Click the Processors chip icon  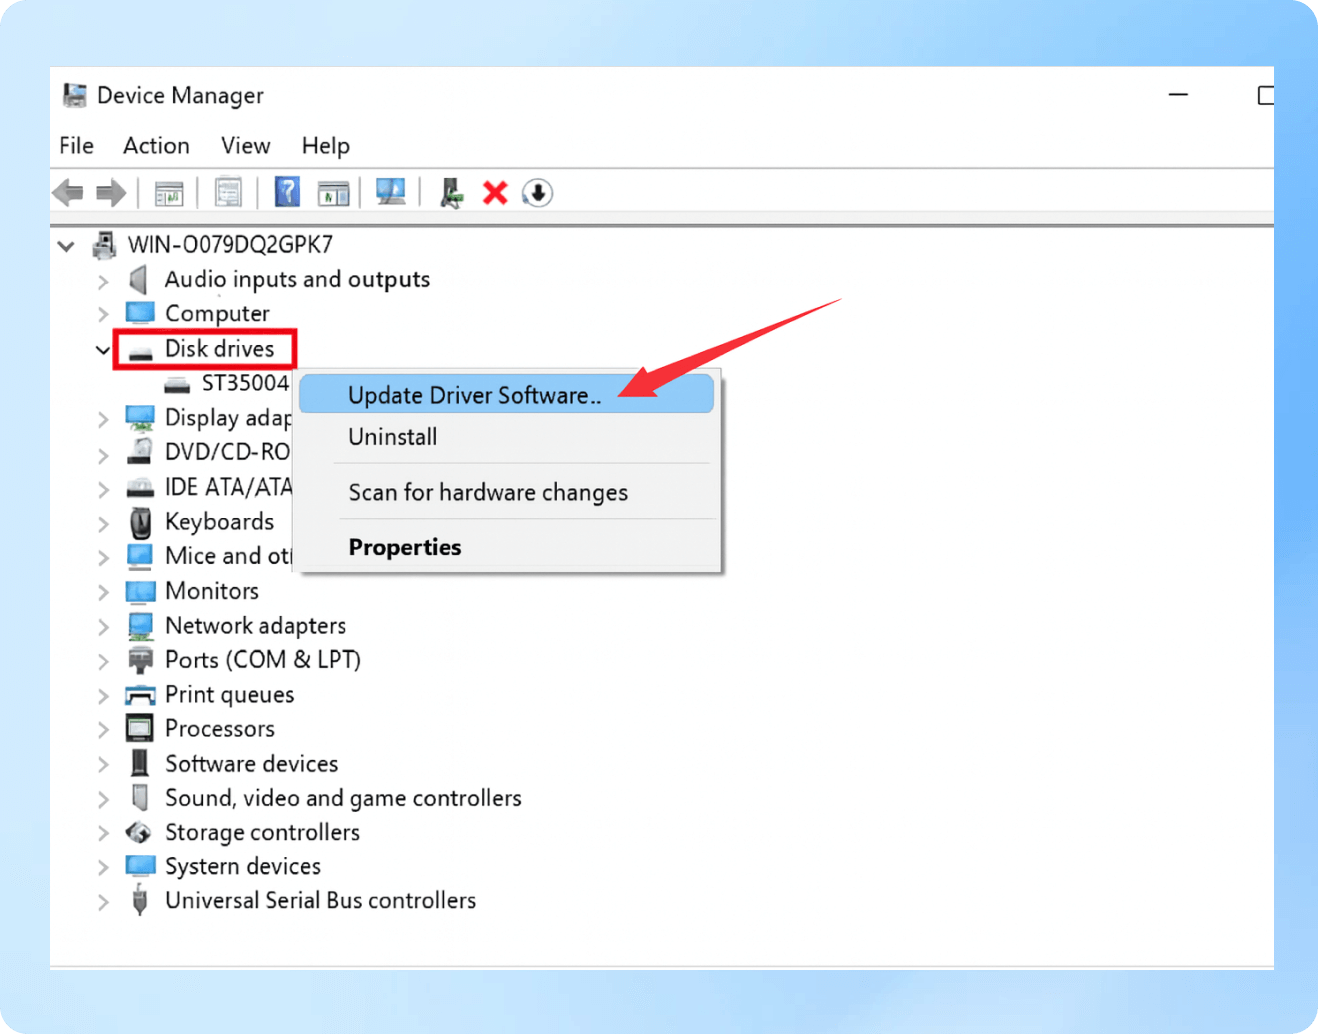140,729
